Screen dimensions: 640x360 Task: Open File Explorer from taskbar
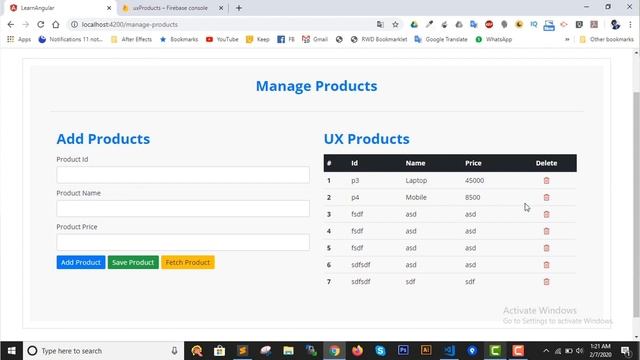(288, 351)
